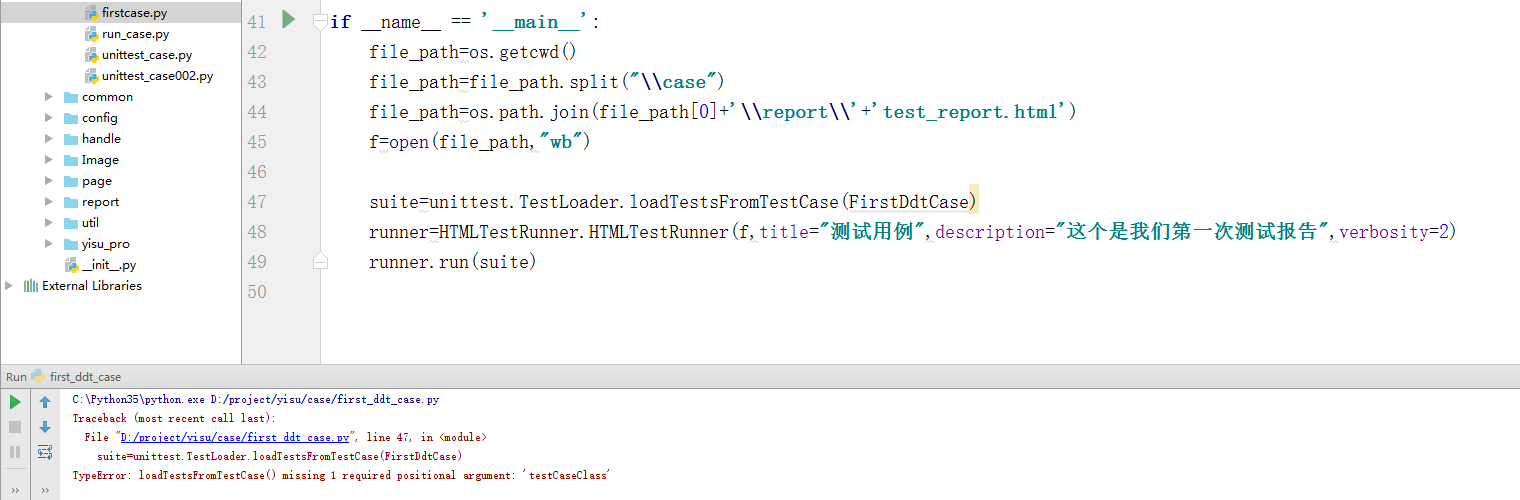
Task: Click the report folder icon
Action: pyautogui.click(x=71, y=202)
